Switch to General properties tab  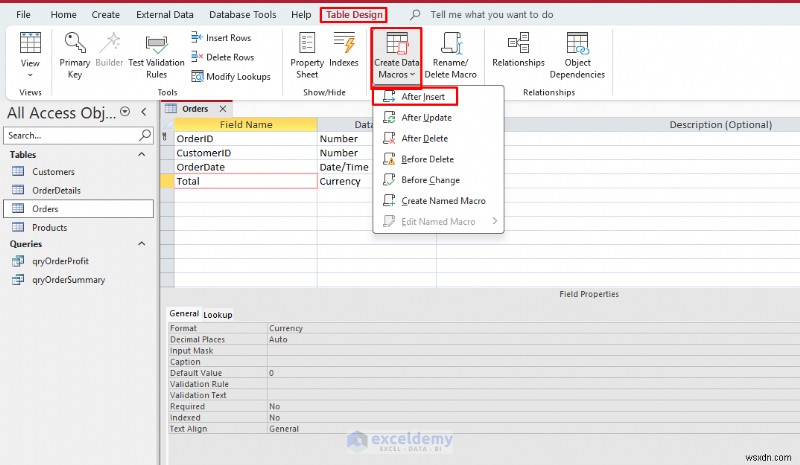pyautogui.click(x=184, y=313)
